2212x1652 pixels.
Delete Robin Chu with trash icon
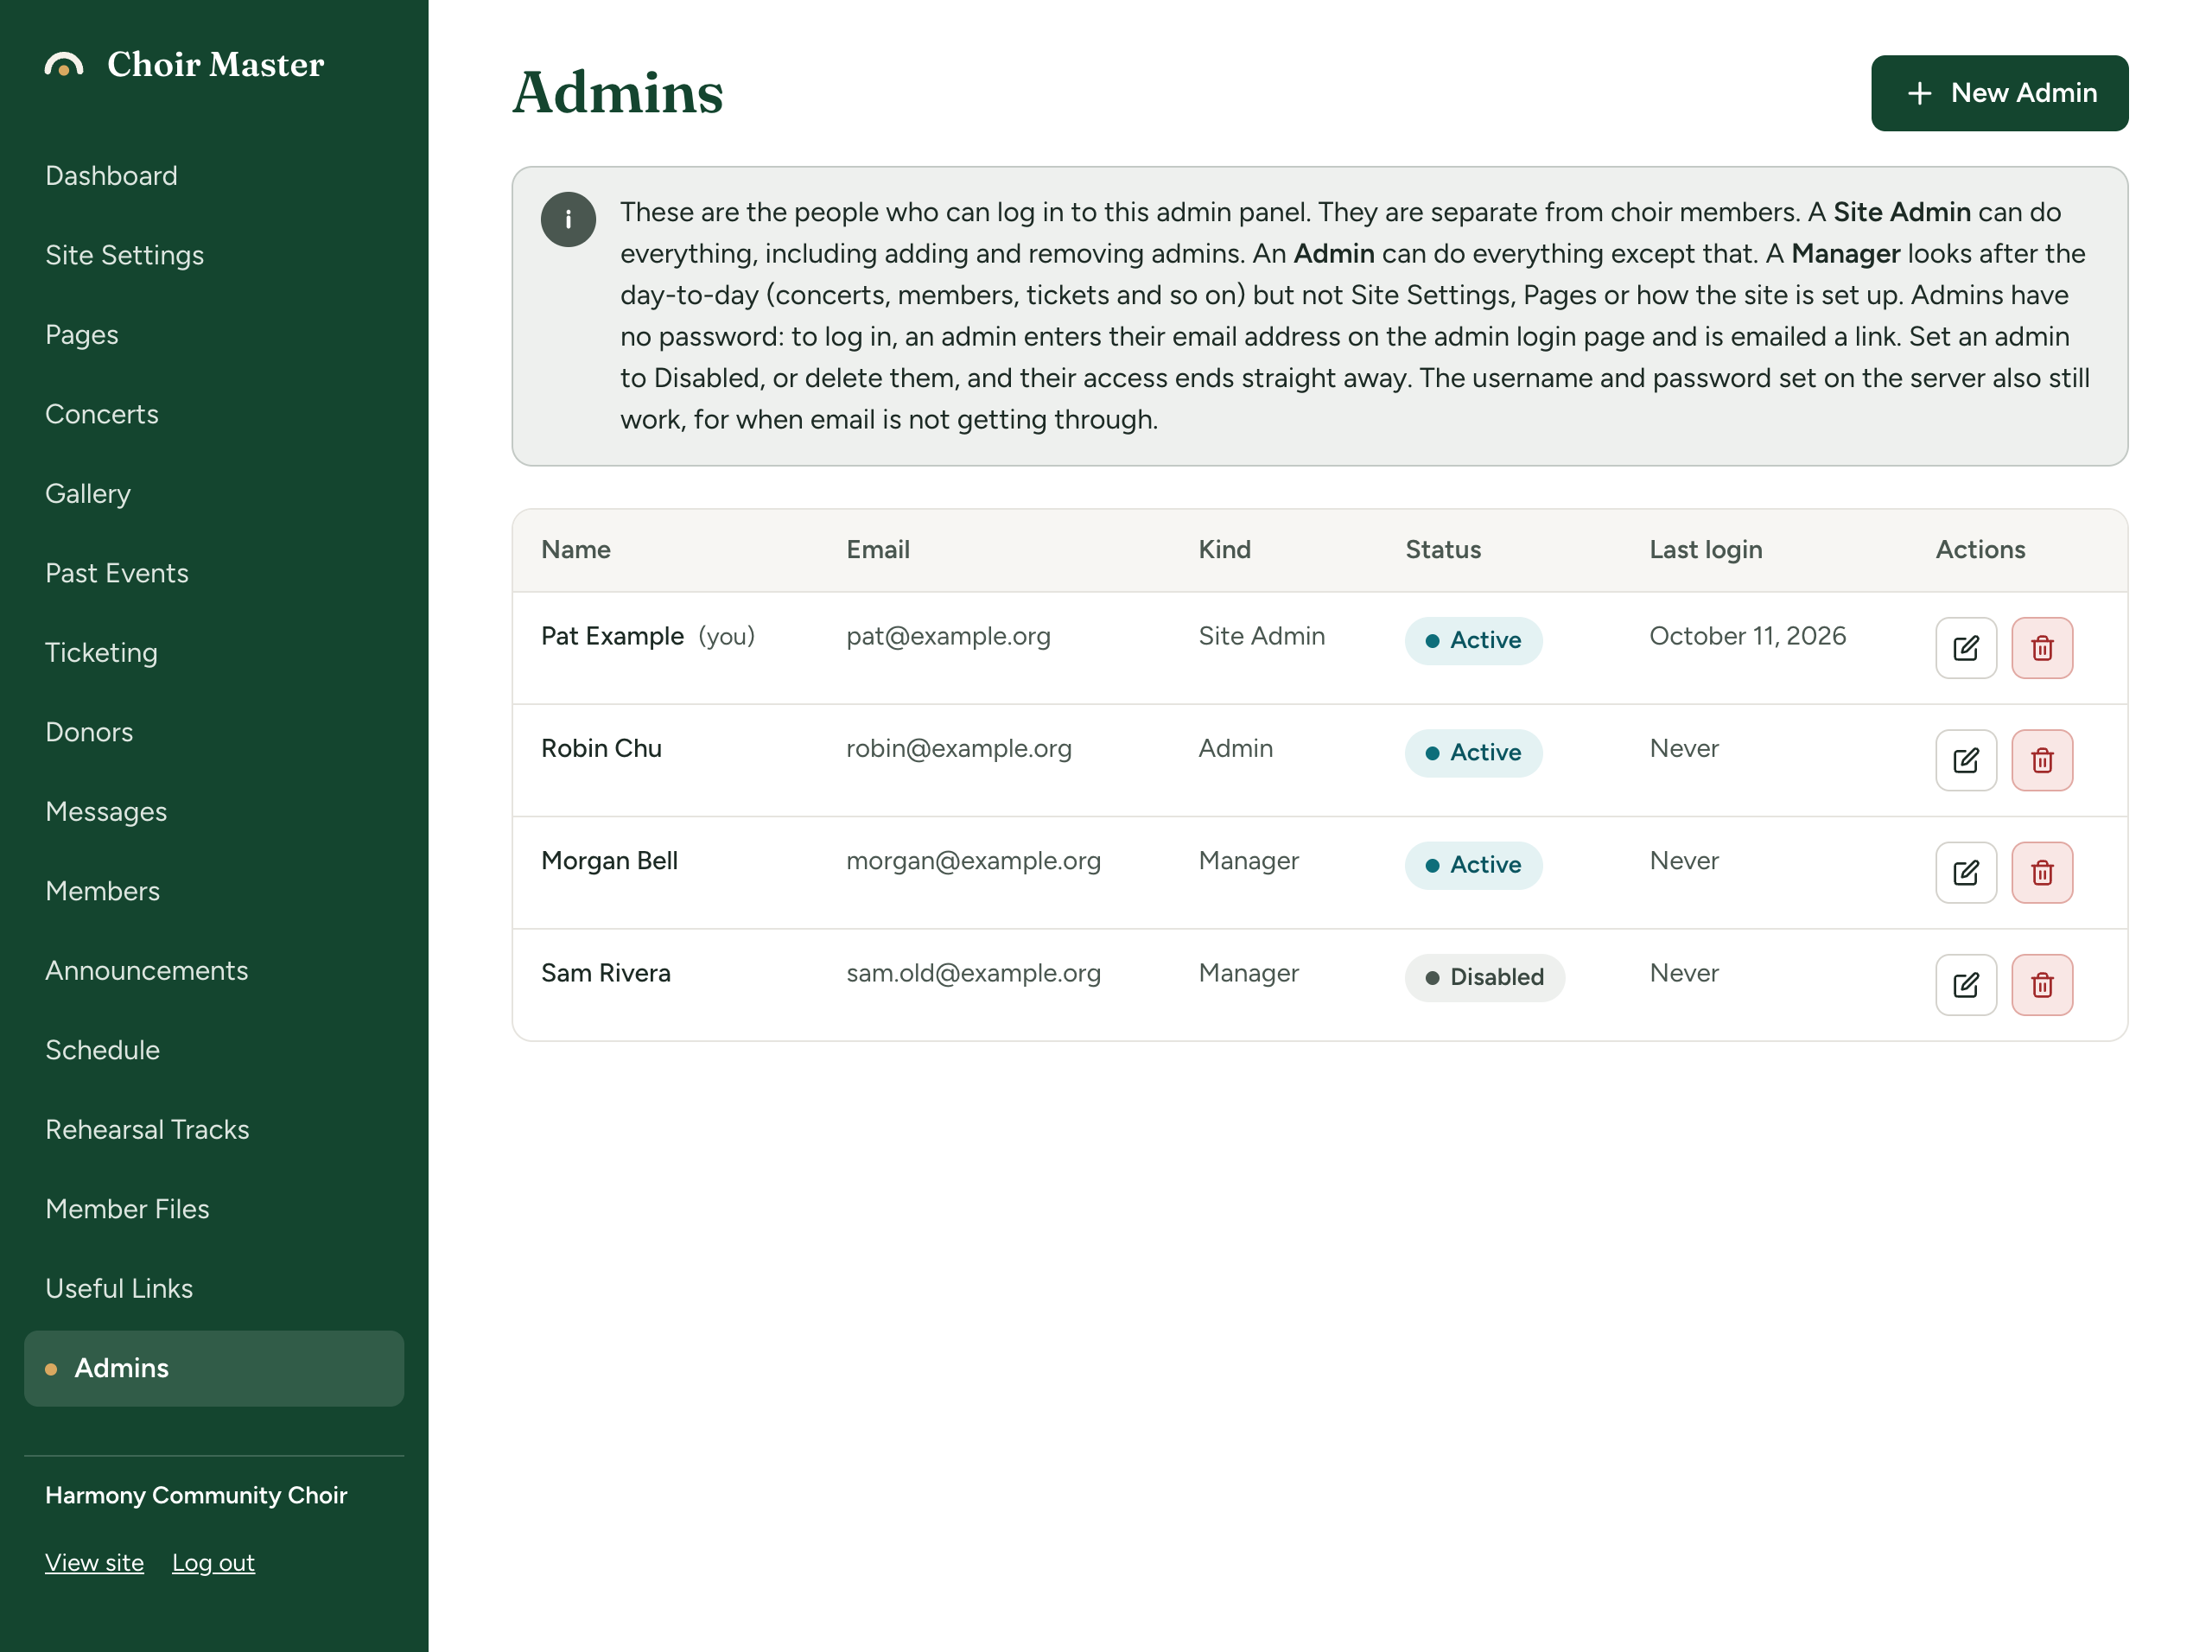tap(2041, 760)
